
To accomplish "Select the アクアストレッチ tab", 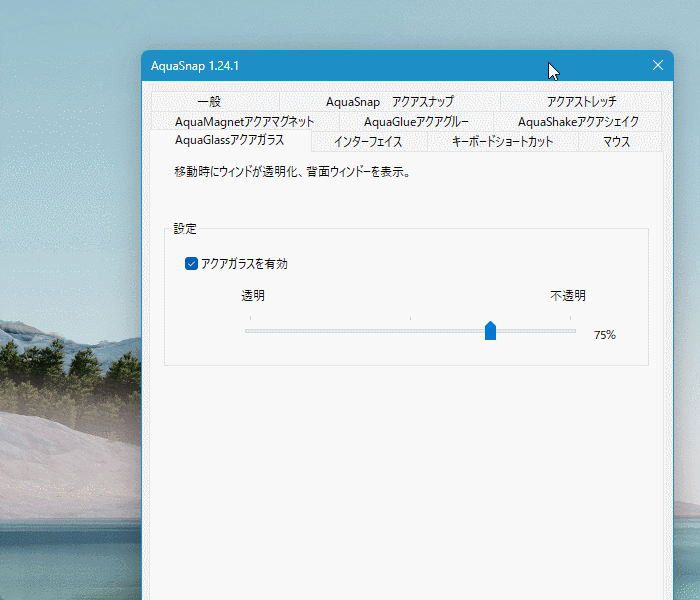I will tap(581, 101).
